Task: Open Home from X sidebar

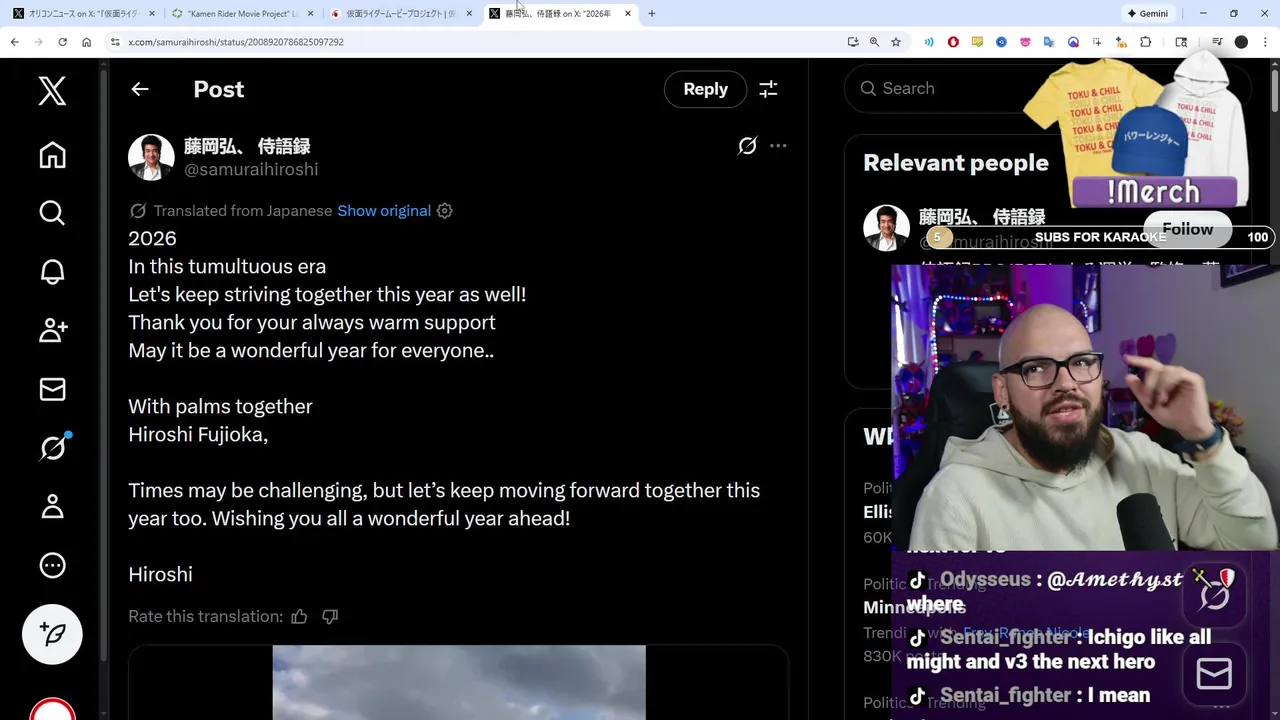Action: click(x=52, y=155)
